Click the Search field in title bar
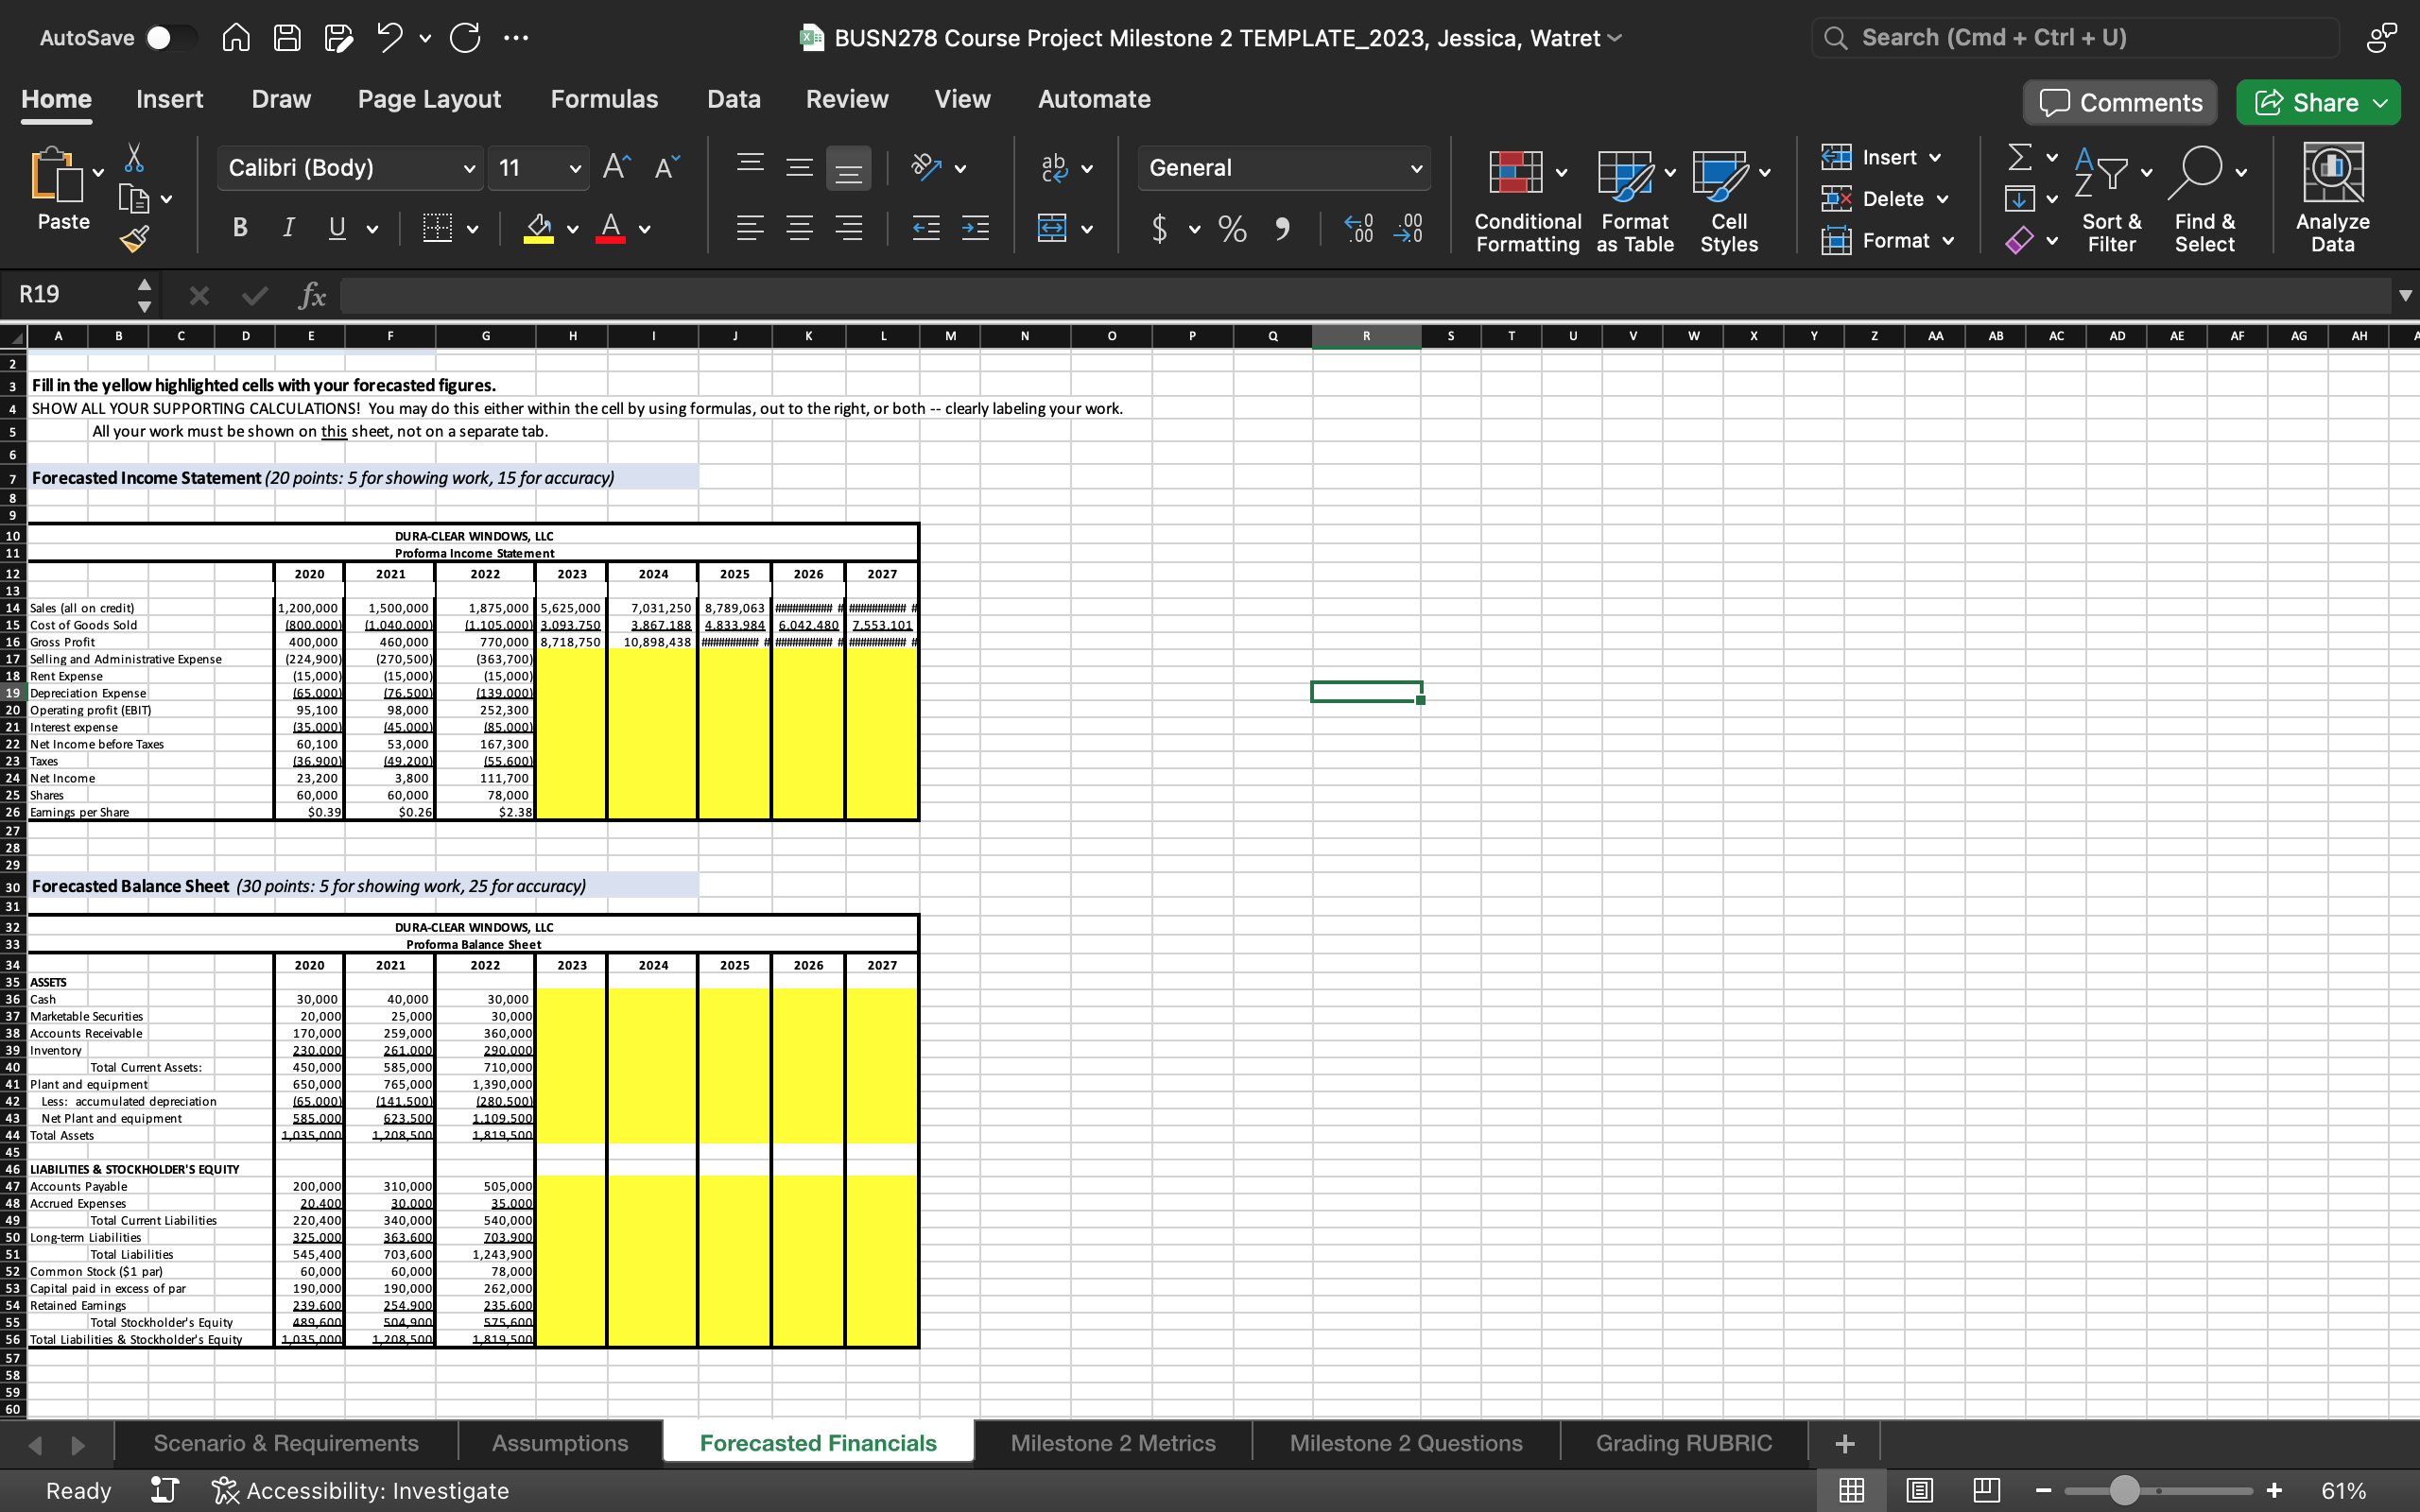This screenshot has height=1512, width=2420. (x=2075, y=38)
